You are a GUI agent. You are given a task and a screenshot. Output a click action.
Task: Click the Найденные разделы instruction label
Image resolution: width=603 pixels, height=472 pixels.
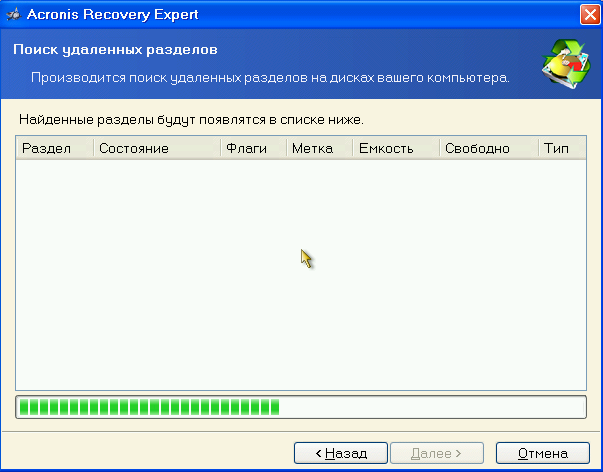191,120
